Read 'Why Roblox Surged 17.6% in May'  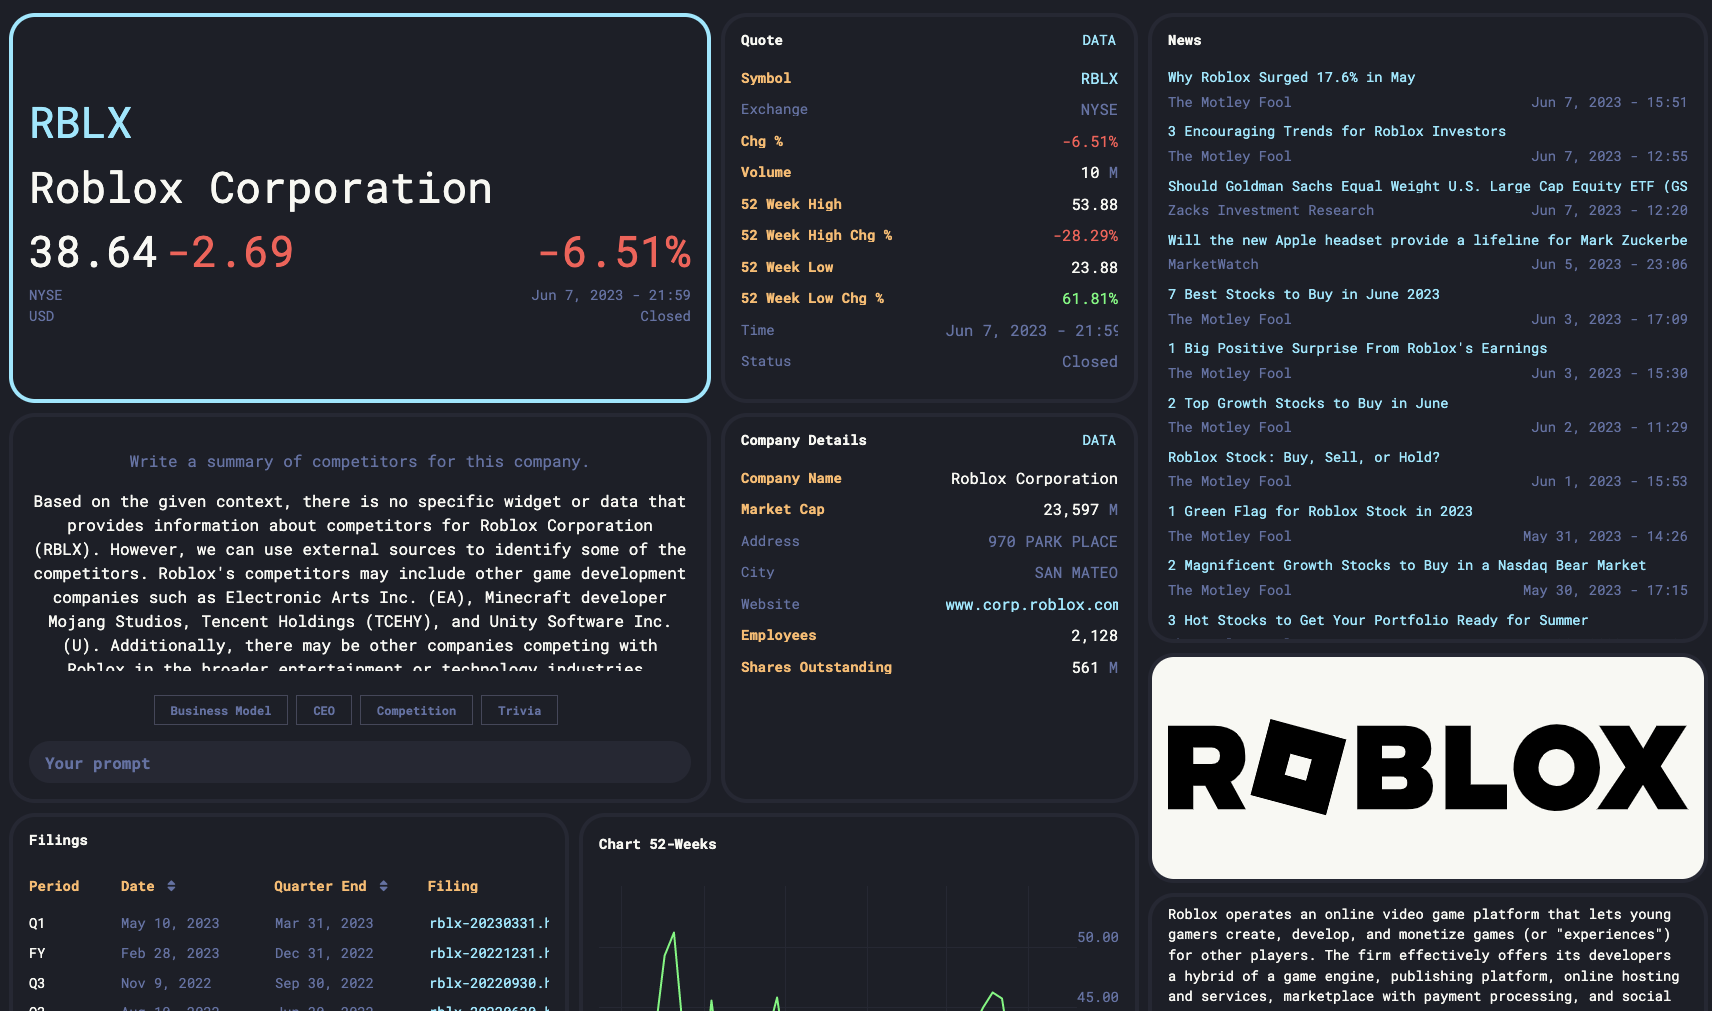(1291, 77)
